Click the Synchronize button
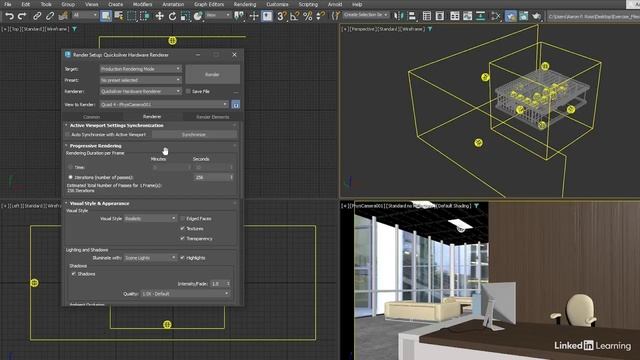Screen dimensions: 640x360 pos(194,134)
